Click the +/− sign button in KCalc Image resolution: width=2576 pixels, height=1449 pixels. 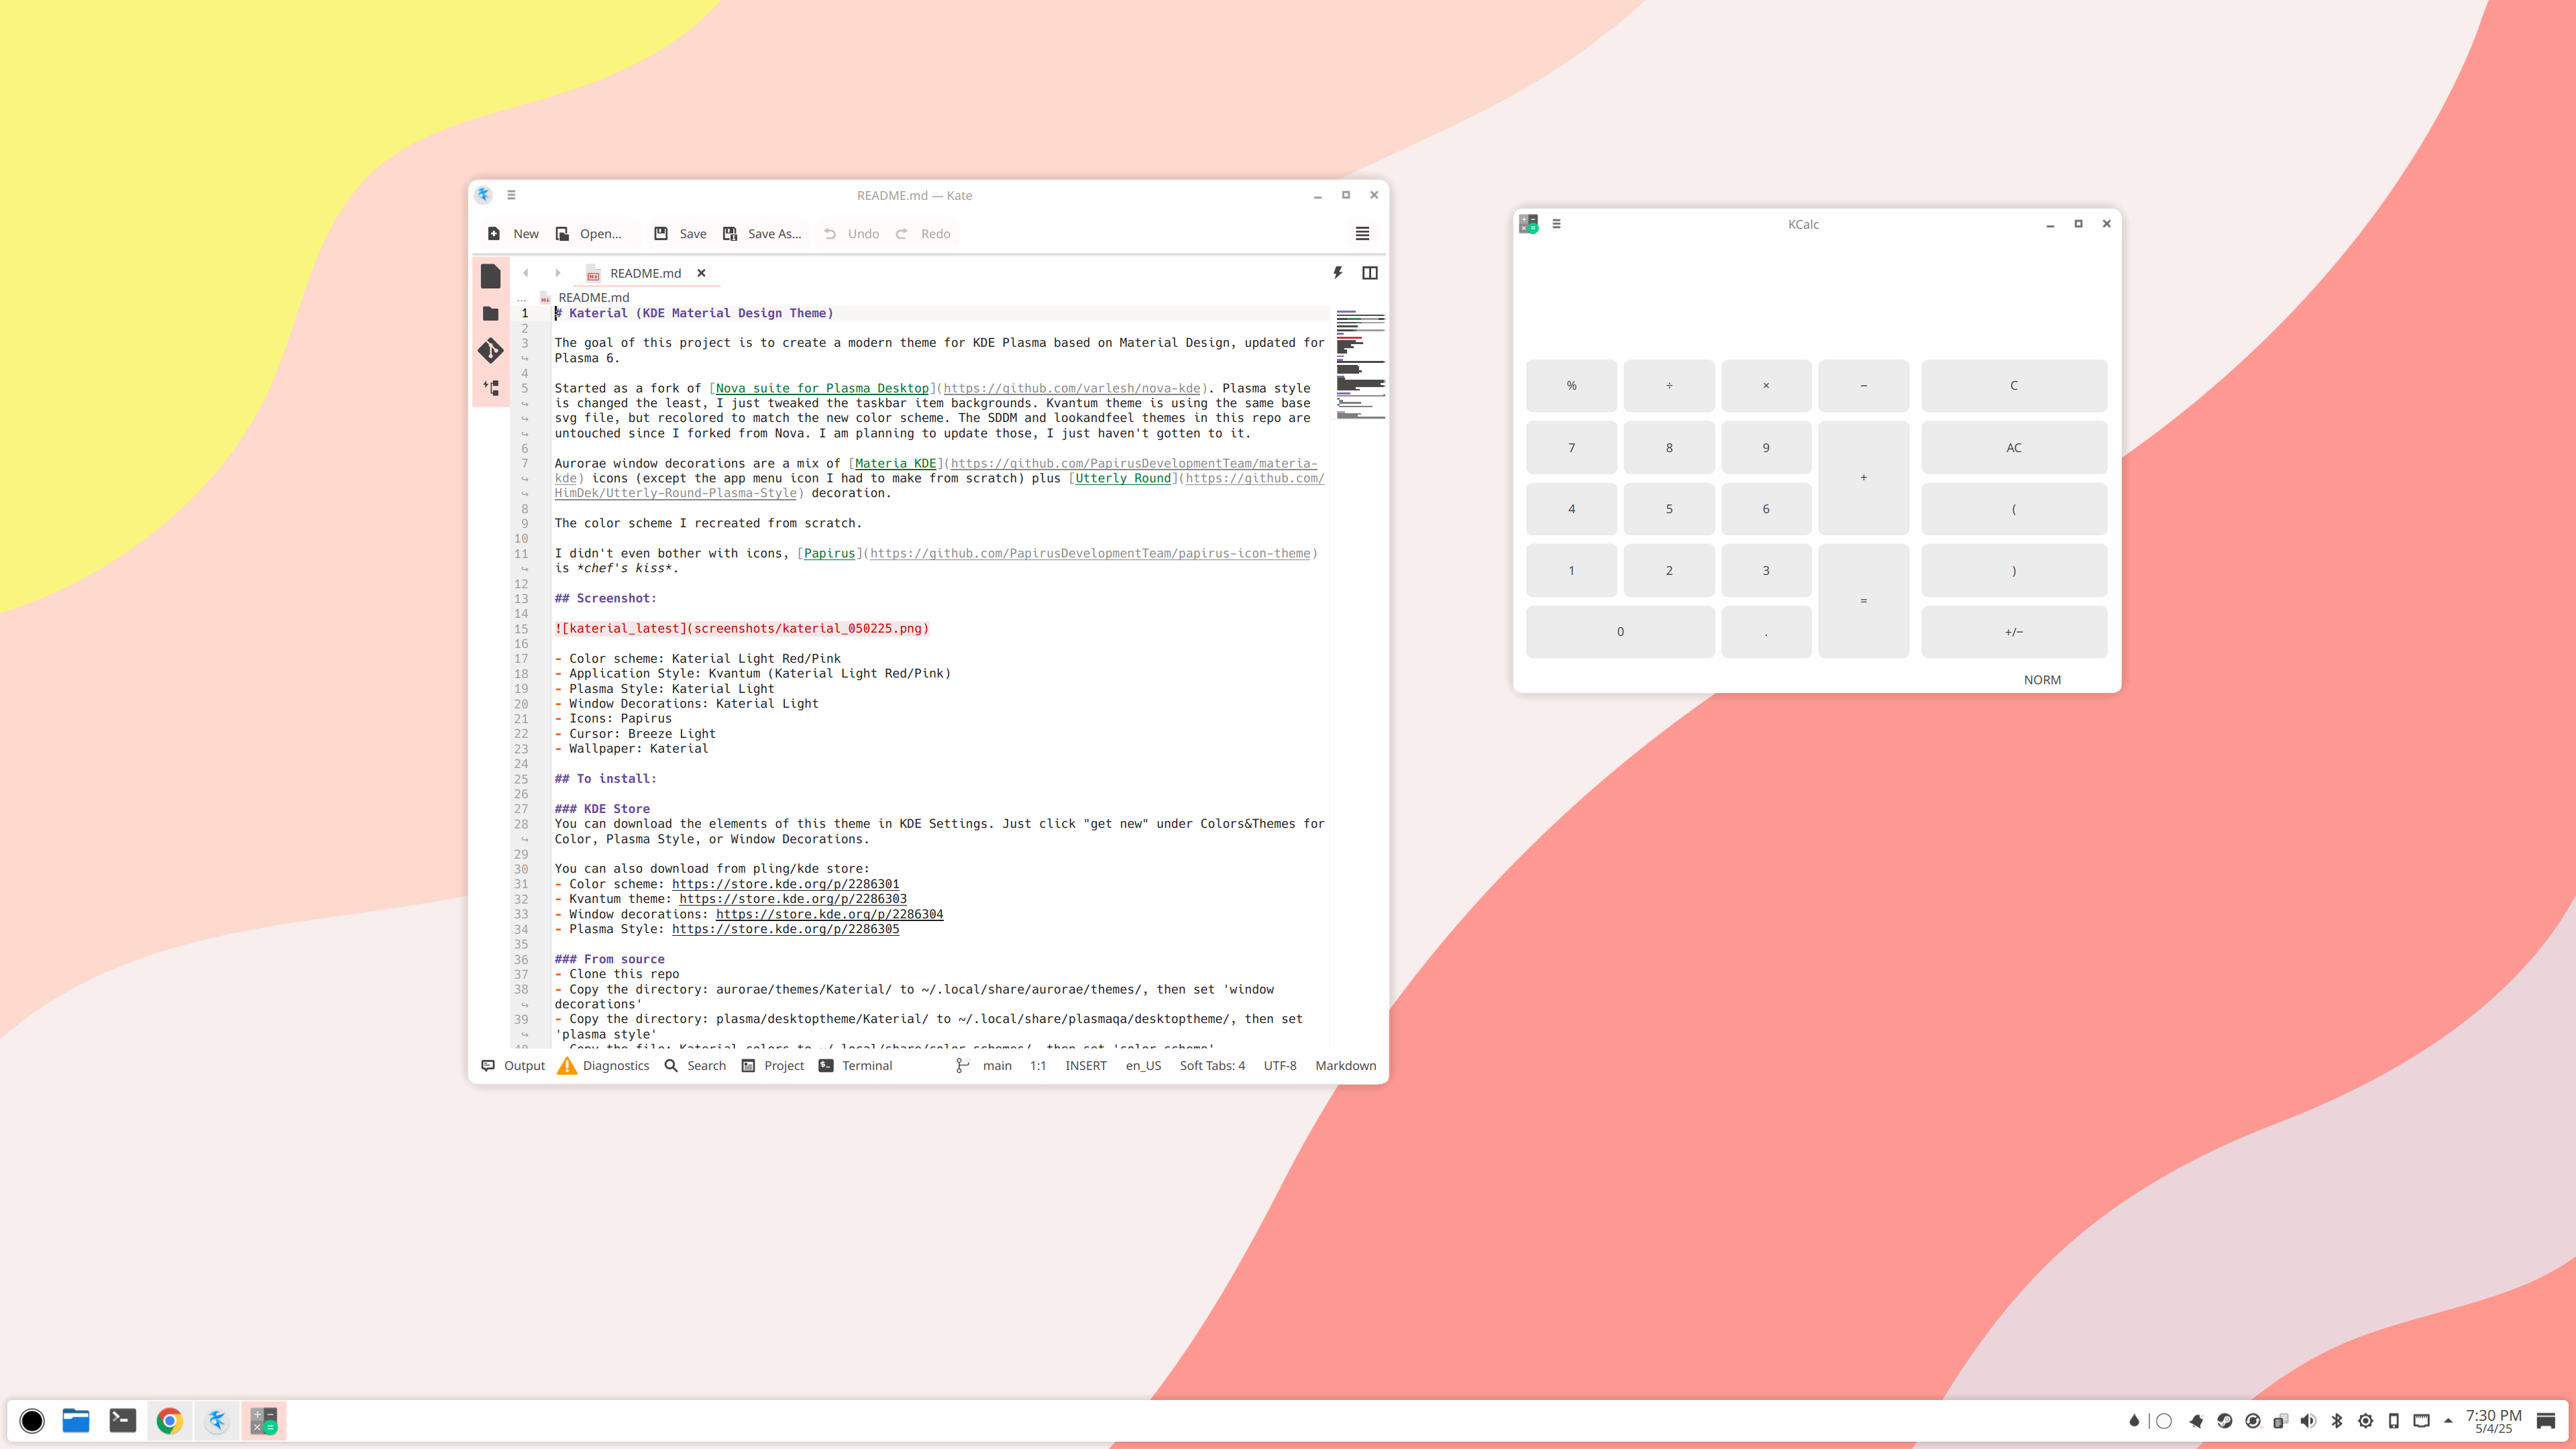point(2014,632)
